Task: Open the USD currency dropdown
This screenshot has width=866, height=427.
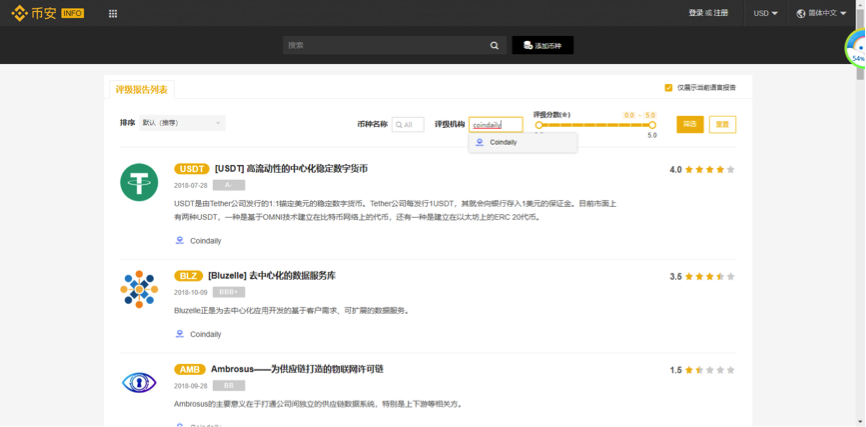Action: coord(765,13)
